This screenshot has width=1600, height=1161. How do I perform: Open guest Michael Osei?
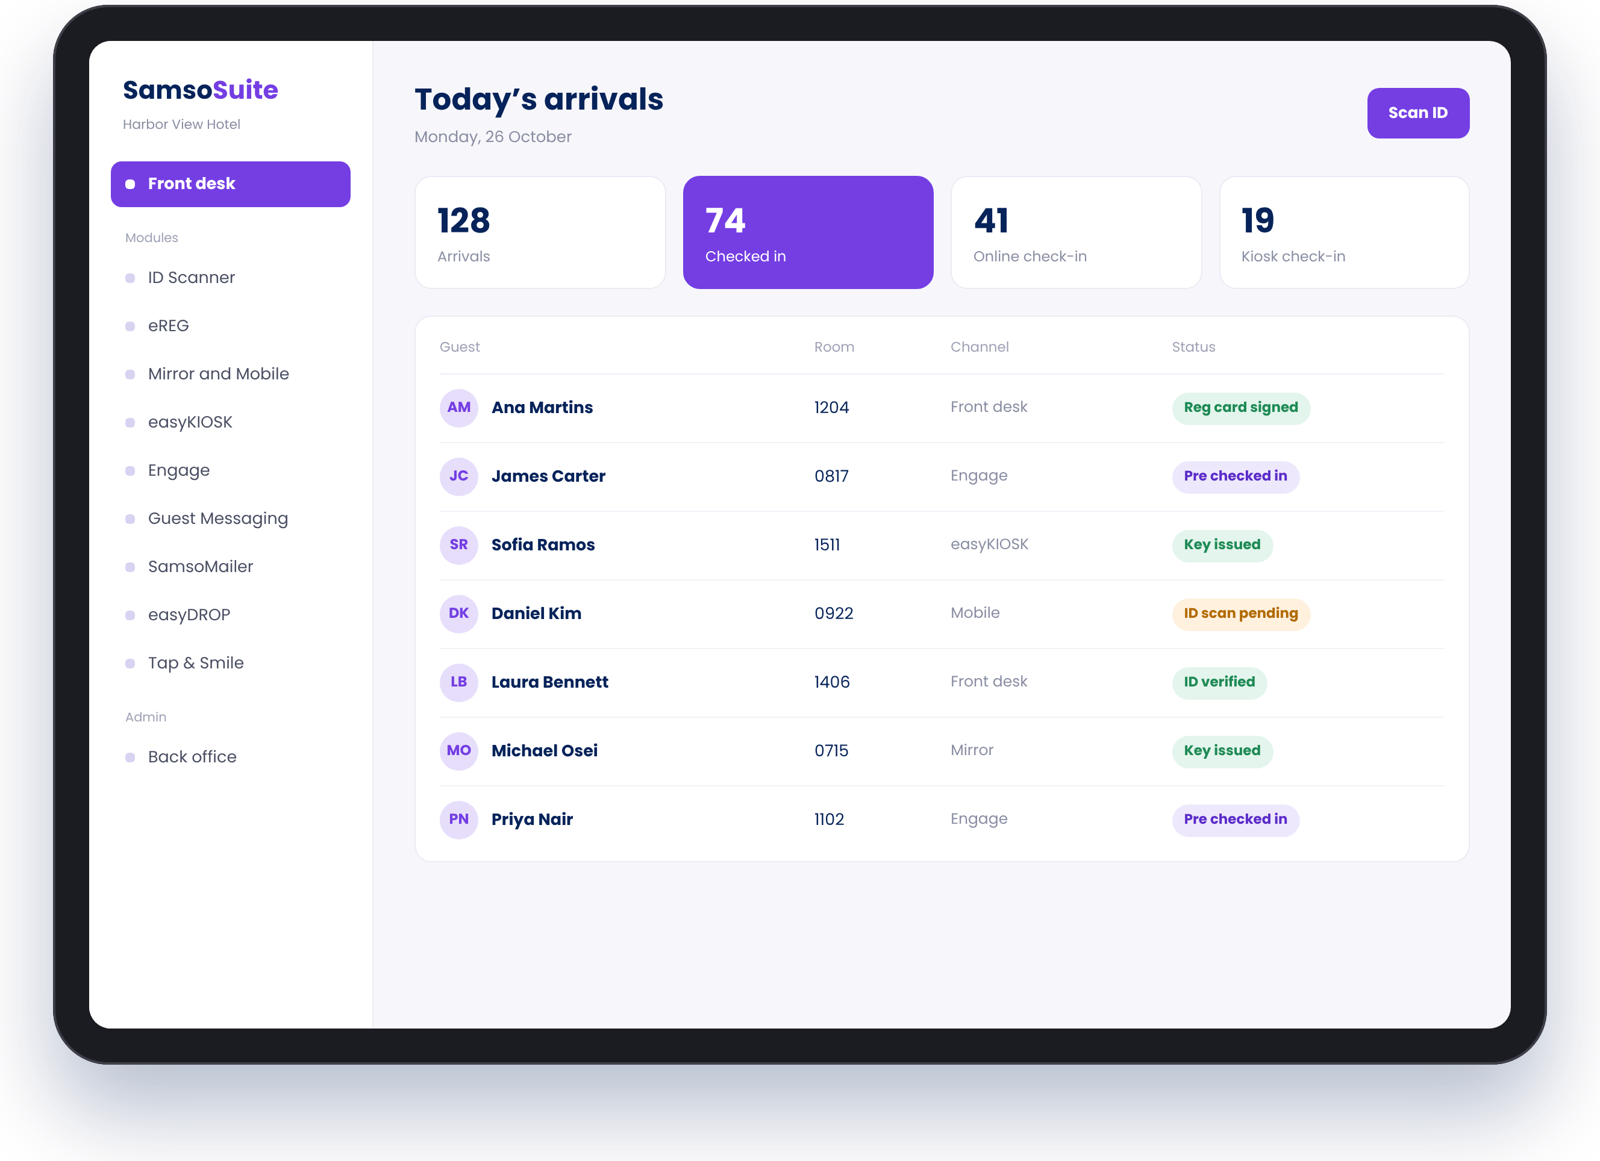544,751
